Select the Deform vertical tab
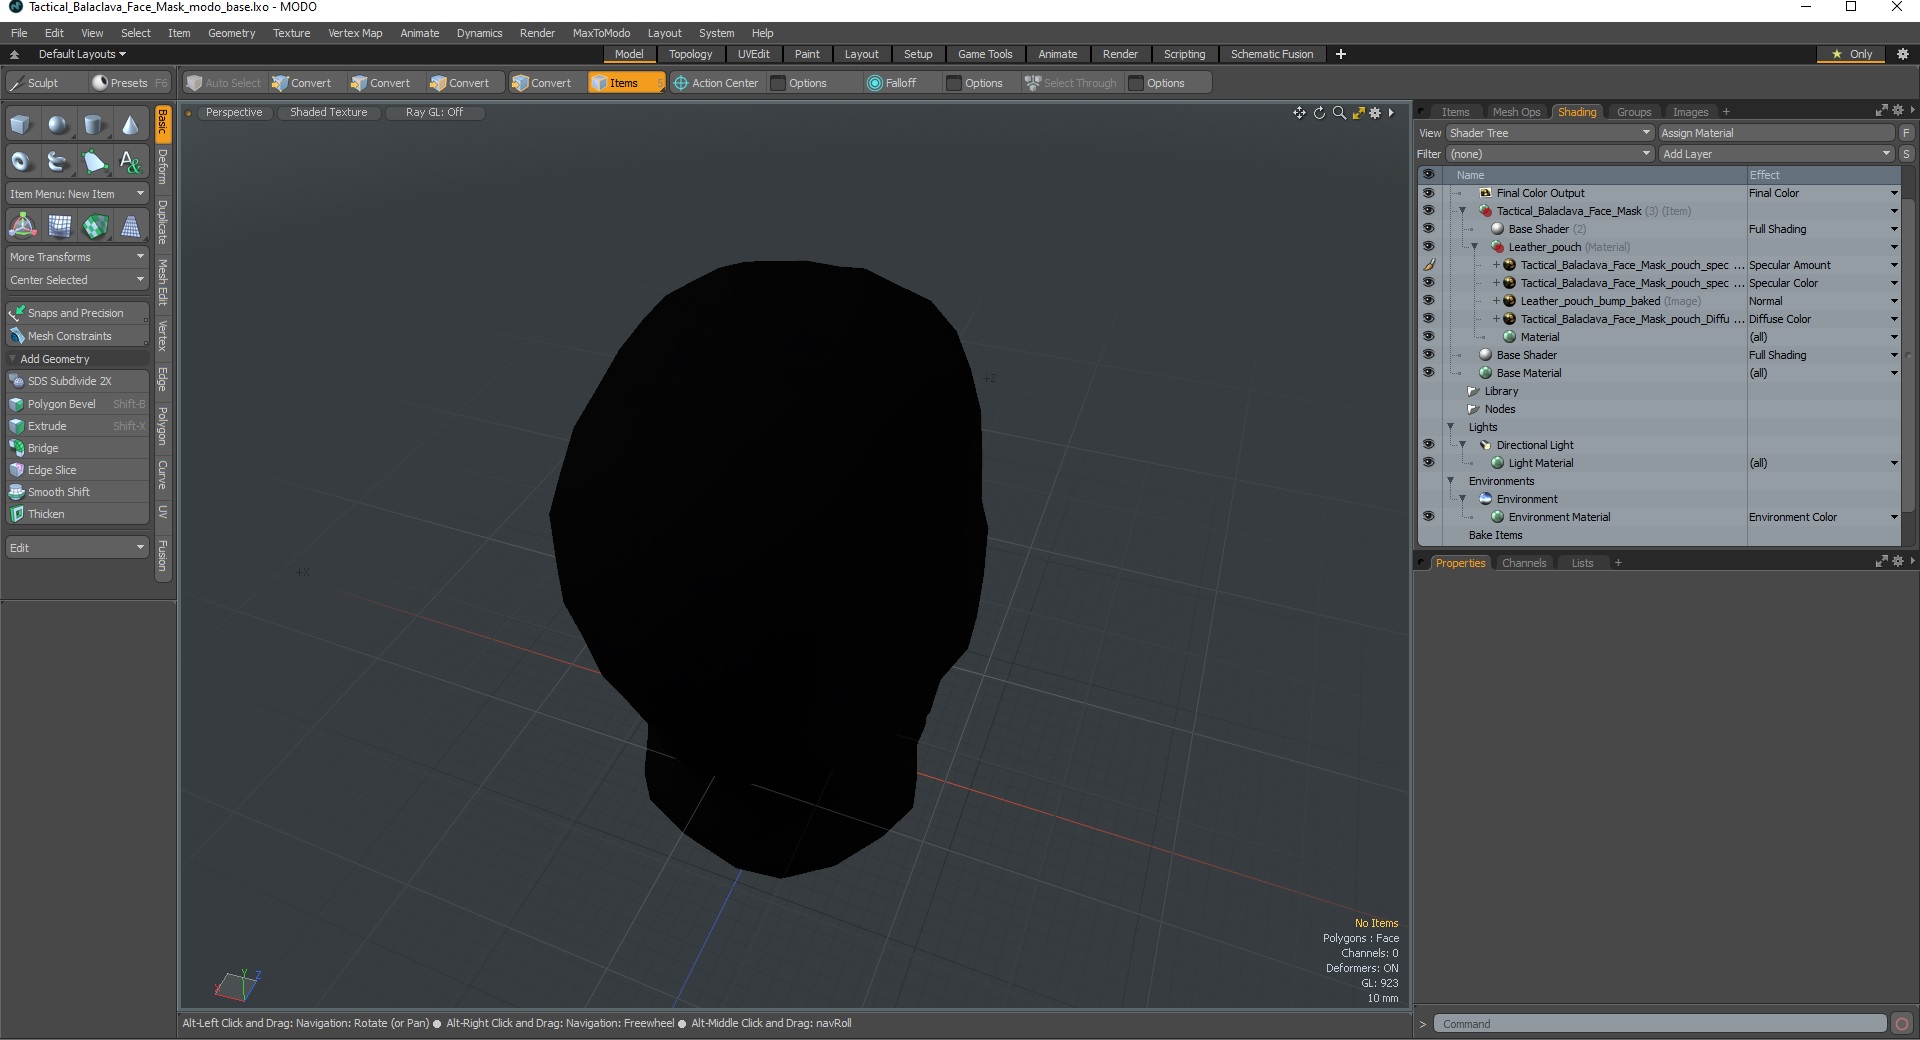Screen dimensions: 1920x1040 click(163, 168)
